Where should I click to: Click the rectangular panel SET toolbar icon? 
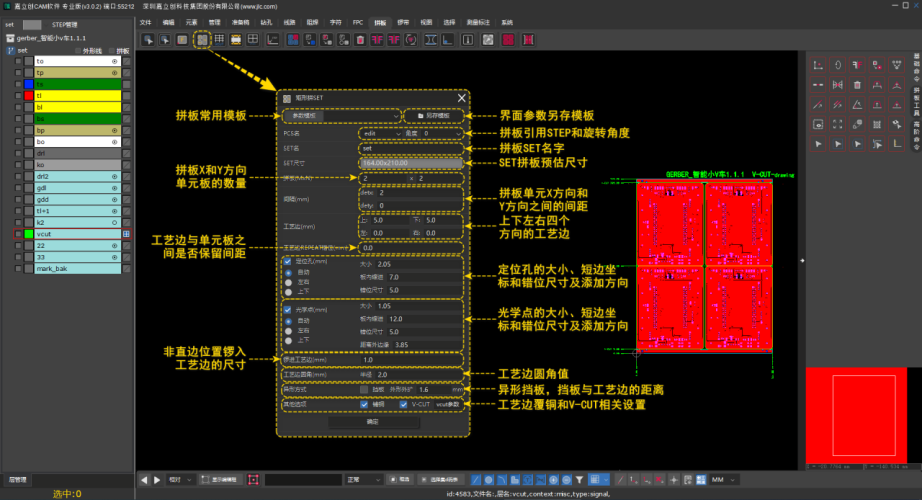pos(202,40)
